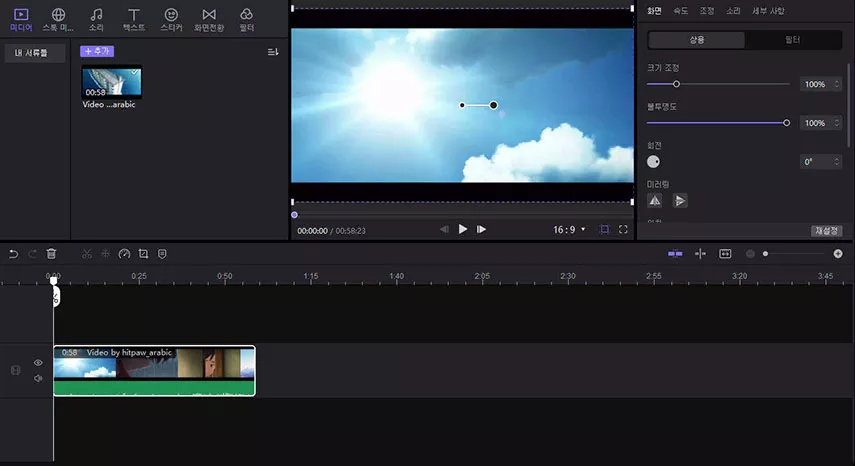Open the 필터 tab with overlapping circles icon

[246, 20]
